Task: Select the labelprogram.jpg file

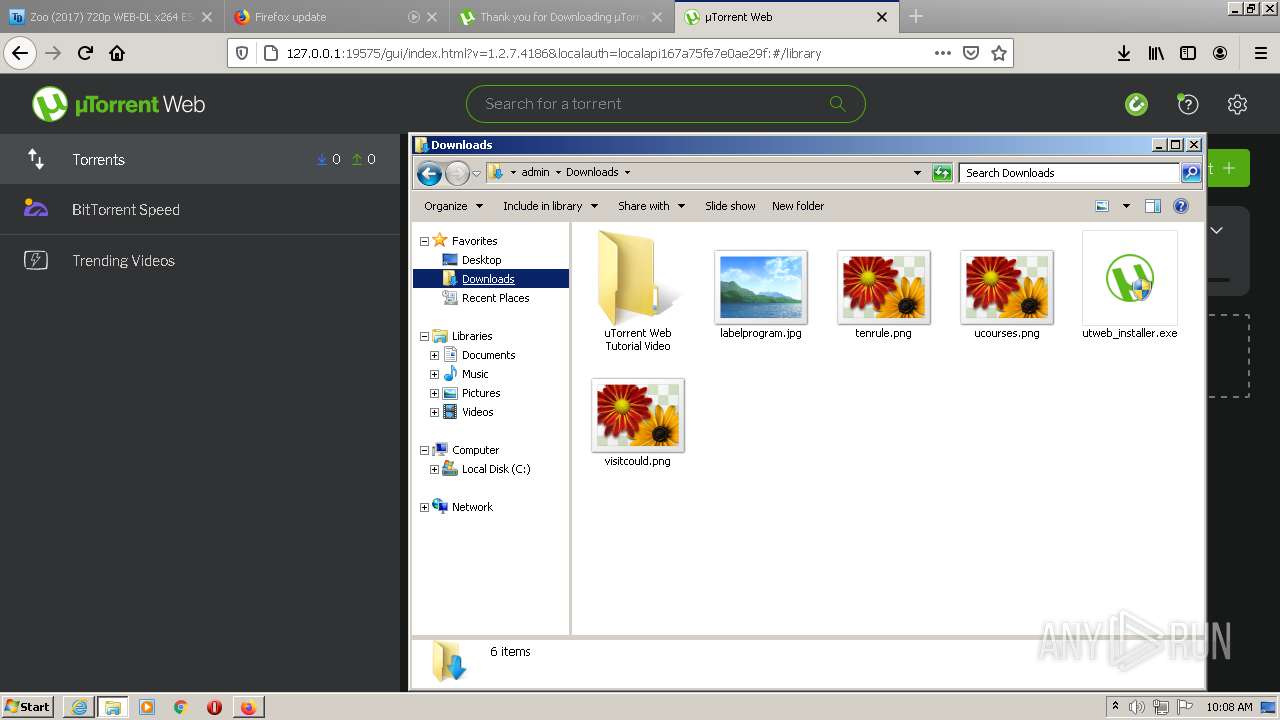Action: pyautogui.click(x=761, y=293)
